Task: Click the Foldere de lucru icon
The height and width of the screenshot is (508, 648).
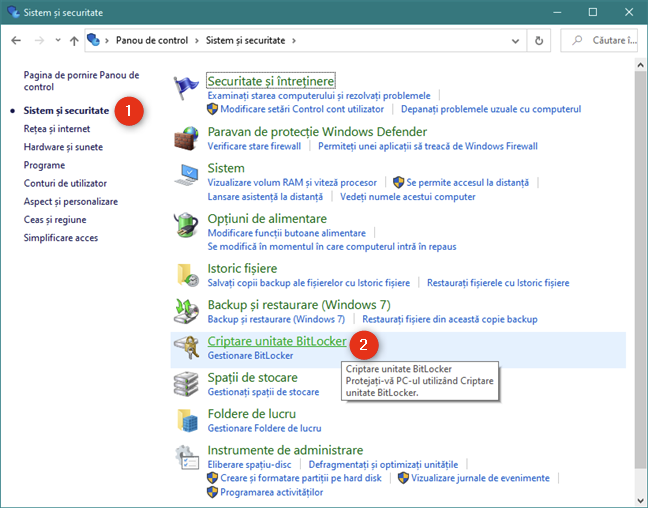Action: [187, 420]
